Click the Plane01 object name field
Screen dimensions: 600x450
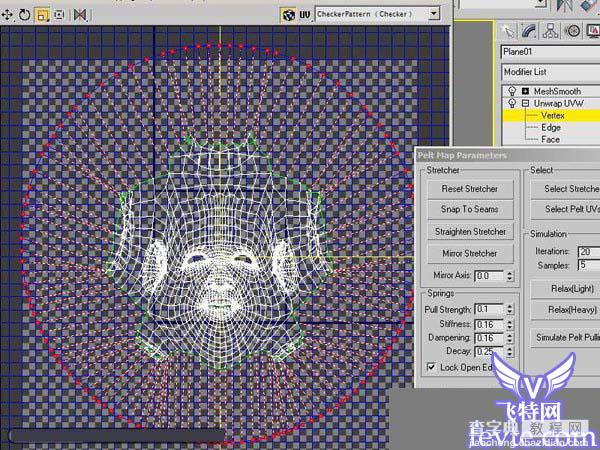(x=550, y=52)
